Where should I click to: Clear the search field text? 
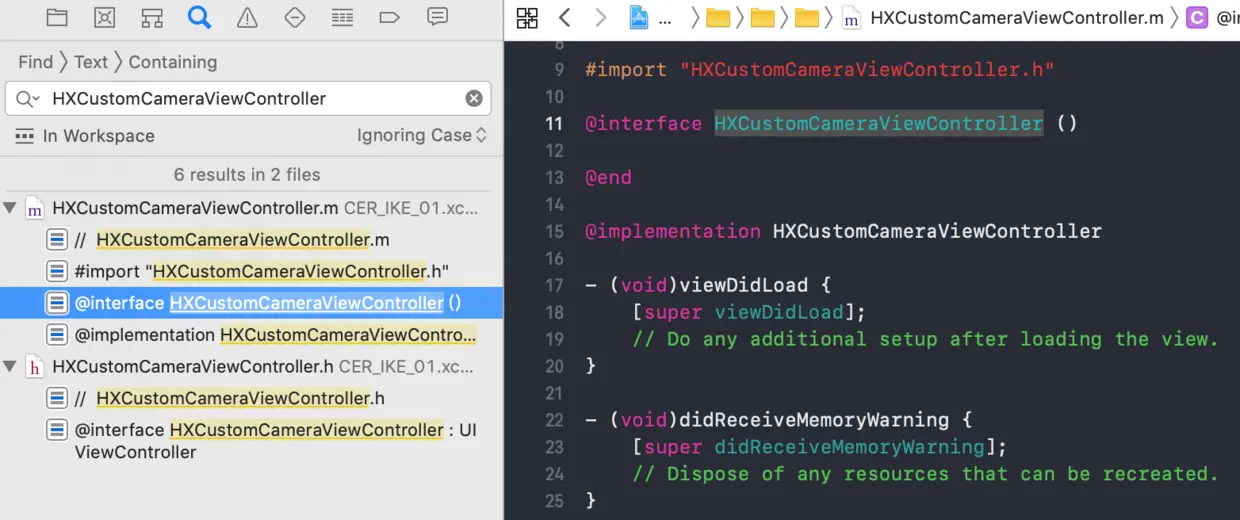click(x=474, y=98)
